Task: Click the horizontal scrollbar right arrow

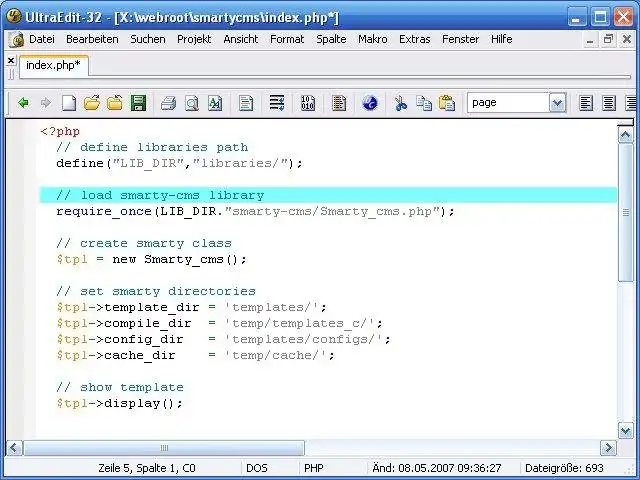Action: pyautogui.click(x=609, y=448)
